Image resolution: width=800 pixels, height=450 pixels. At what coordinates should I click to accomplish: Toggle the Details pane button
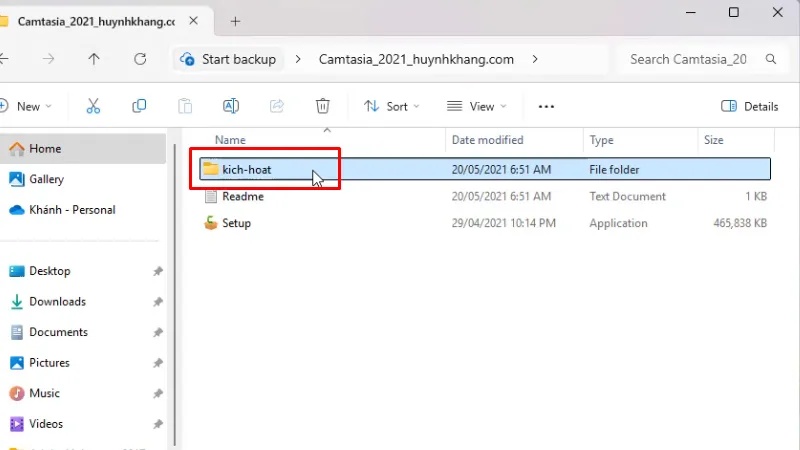pyautogui.click(x=749, y=106)
